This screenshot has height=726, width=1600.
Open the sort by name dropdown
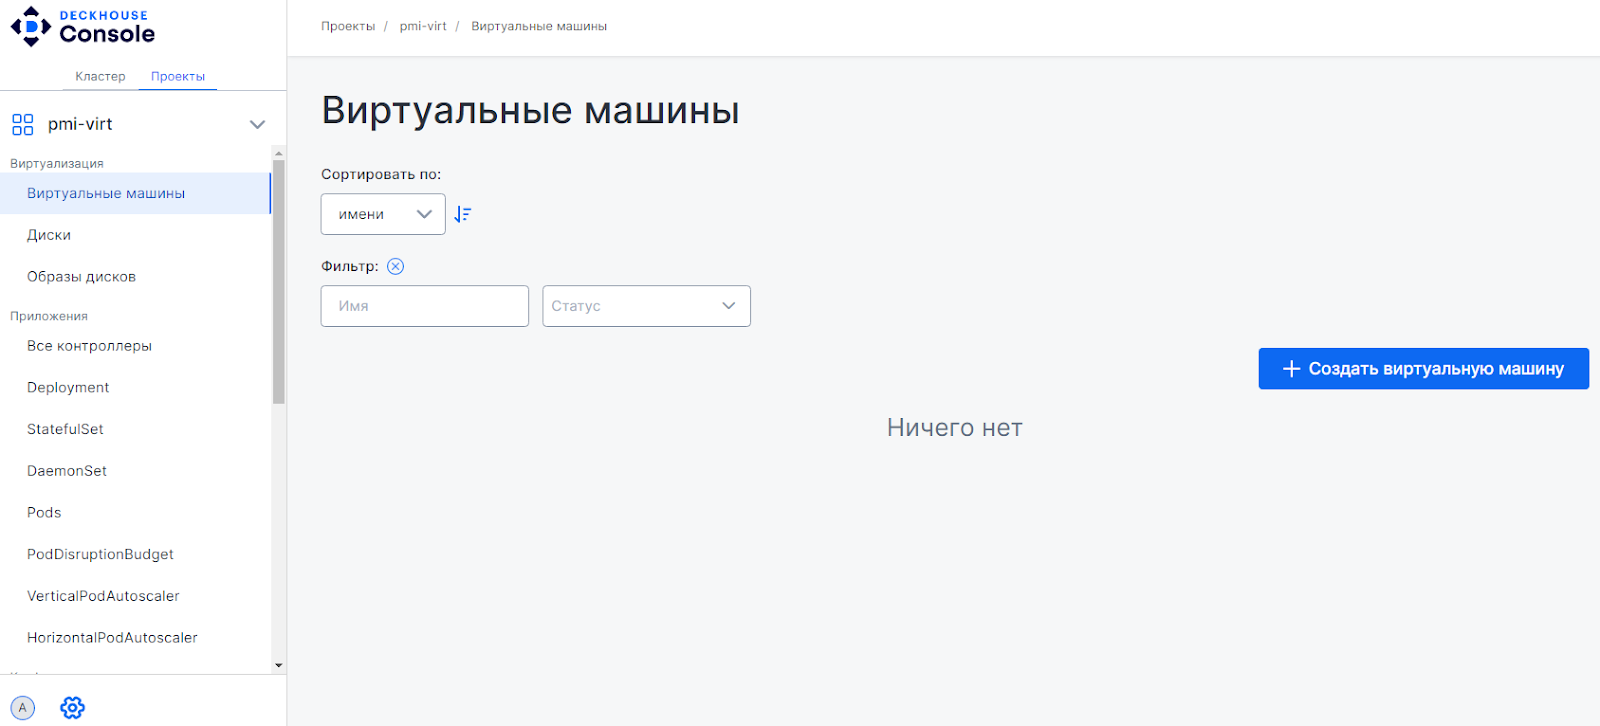(382, 214)
